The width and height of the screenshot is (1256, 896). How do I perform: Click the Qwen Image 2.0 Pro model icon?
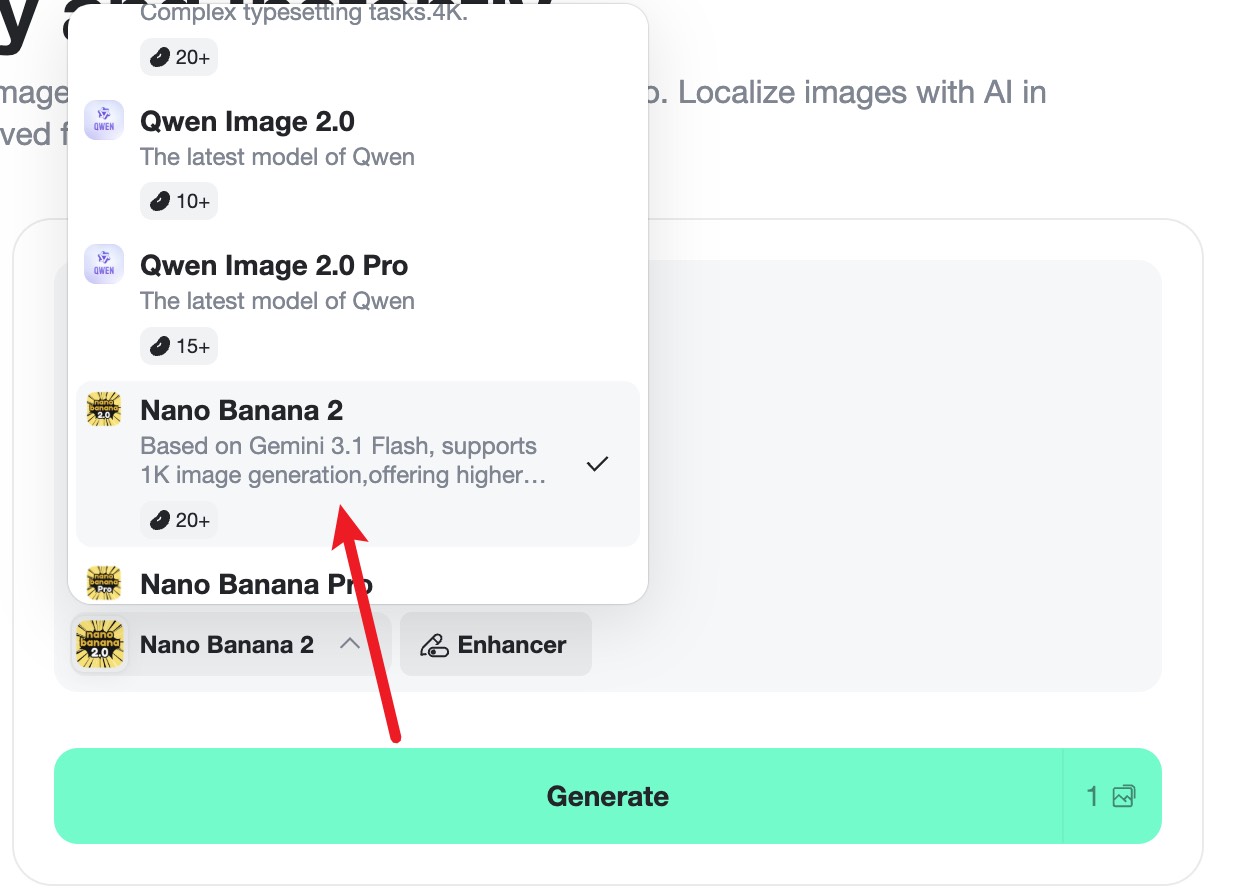click(x=103, y=264)
